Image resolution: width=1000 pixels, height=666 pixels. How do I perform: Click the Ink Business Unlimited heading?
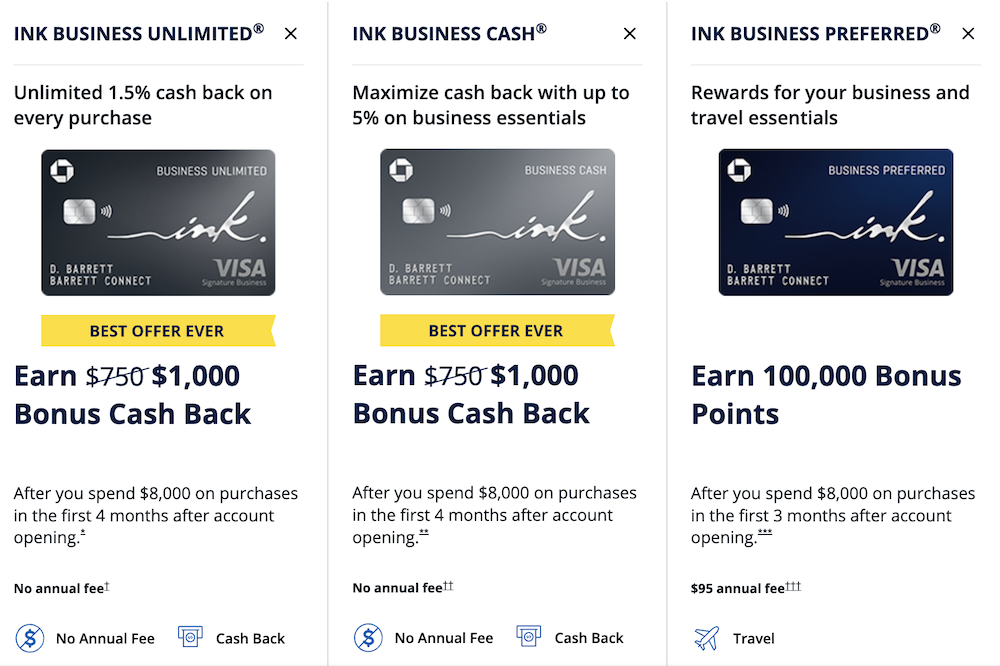[x=139, y=33]
